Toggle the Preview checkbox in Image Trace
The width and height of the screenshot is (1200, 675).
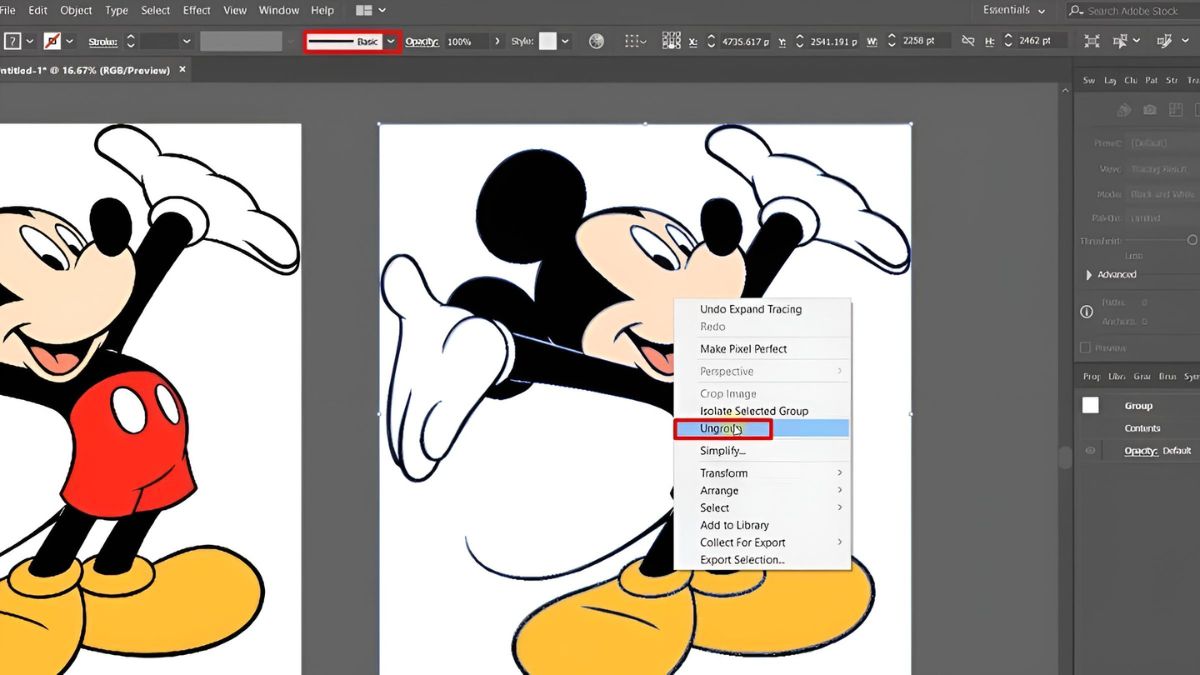click(1085, 348)
